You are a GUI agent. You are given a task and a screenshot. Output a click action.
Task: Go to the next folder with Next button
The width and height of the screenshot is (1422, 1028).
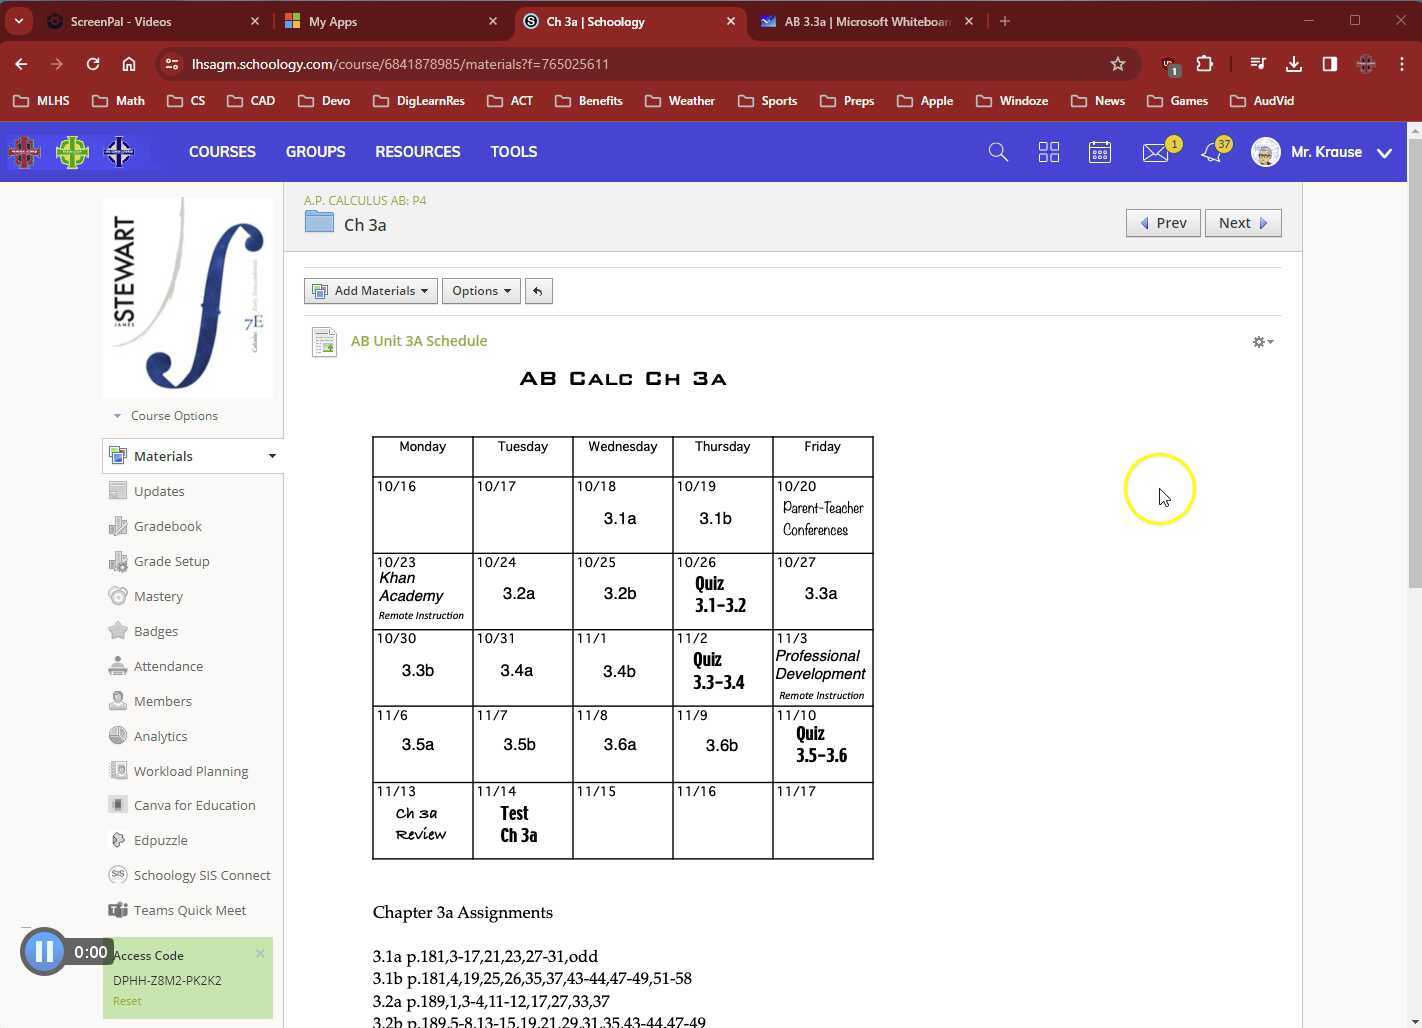coord(1242,222)
